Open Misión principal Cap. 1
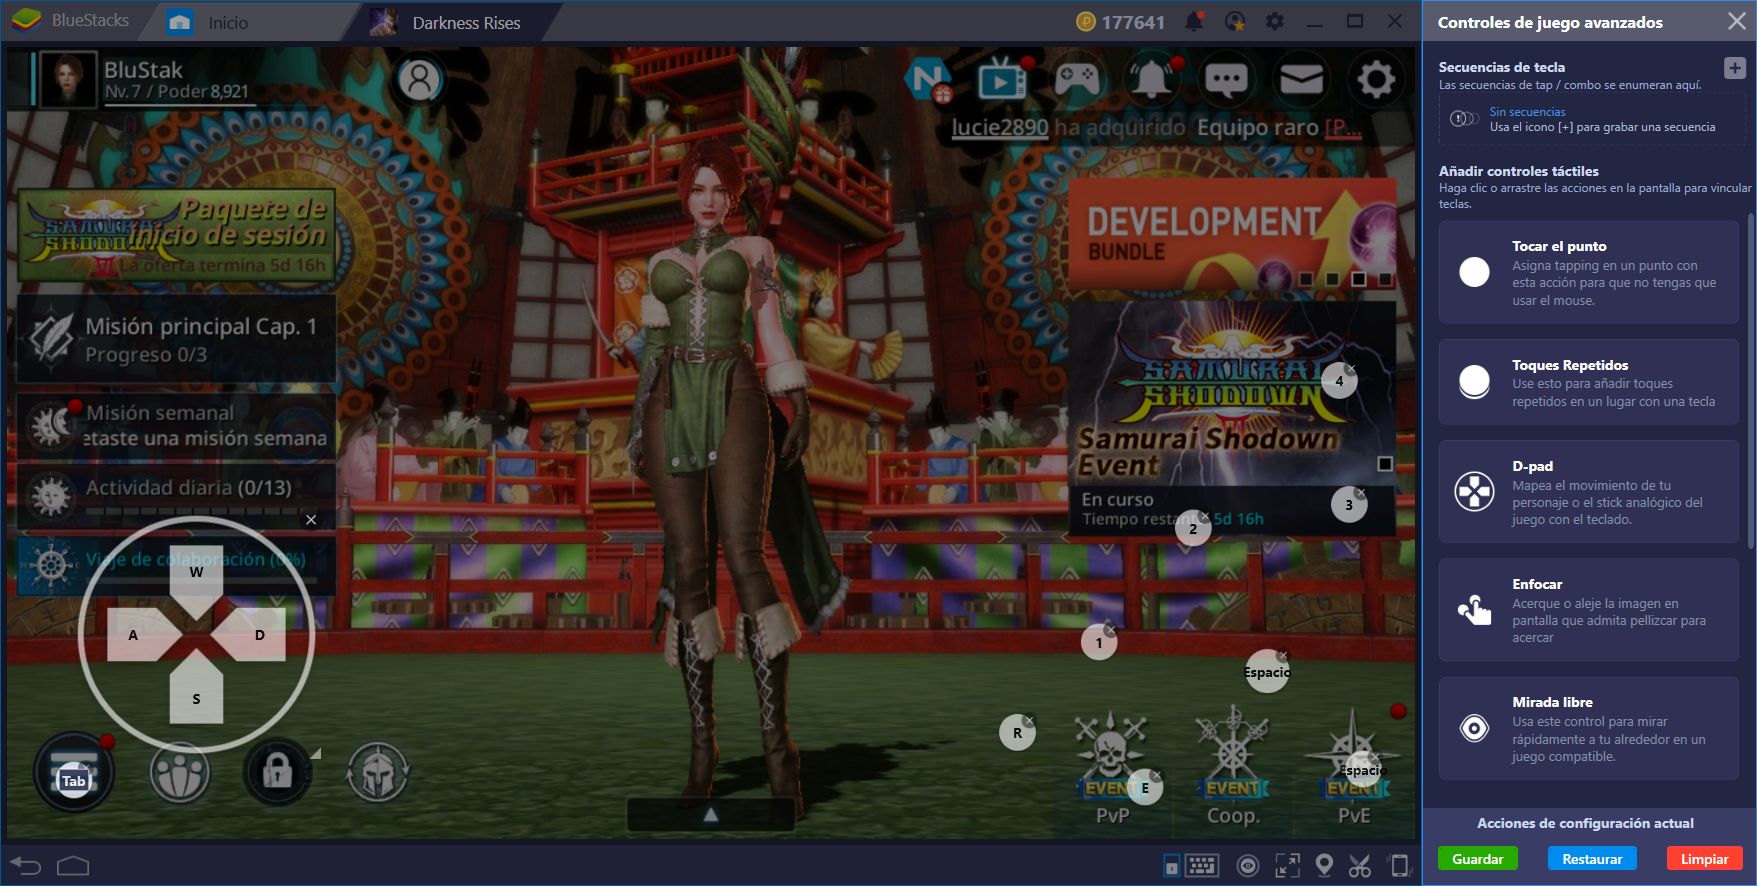This screenshot has width=1757, height=886. [176, 339]
